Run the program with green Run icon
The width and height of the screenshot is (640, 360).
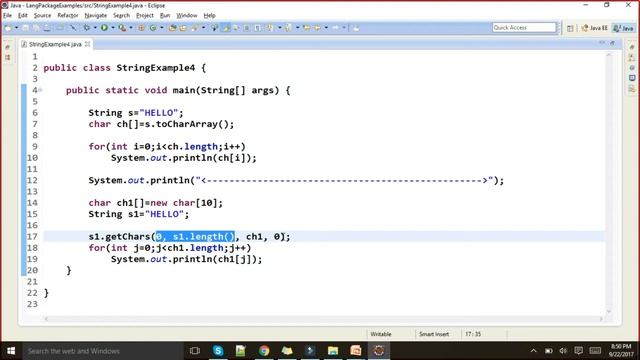tap(104, 28)
